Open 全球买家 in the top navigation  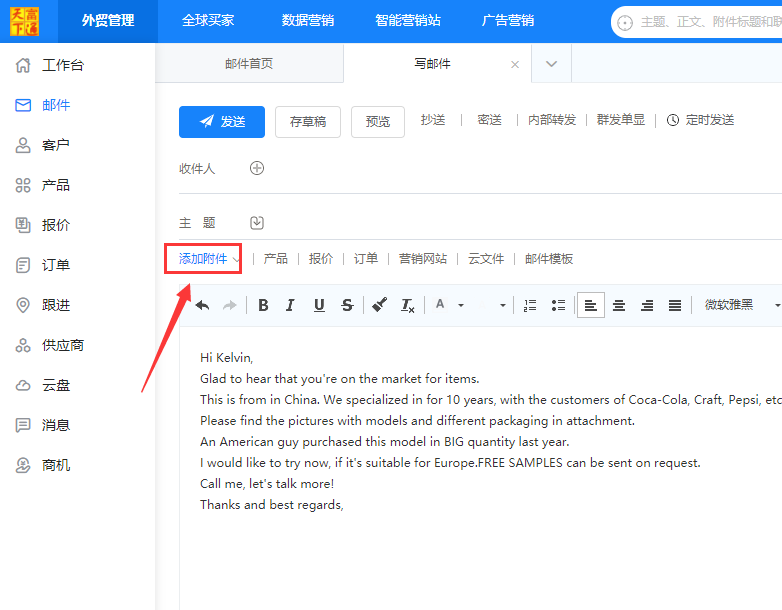coord(208,20)
